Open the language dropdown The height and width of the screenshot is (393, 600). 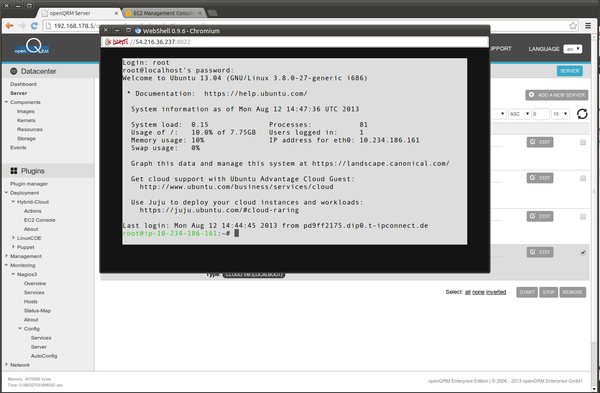click(x=573, y=49)
